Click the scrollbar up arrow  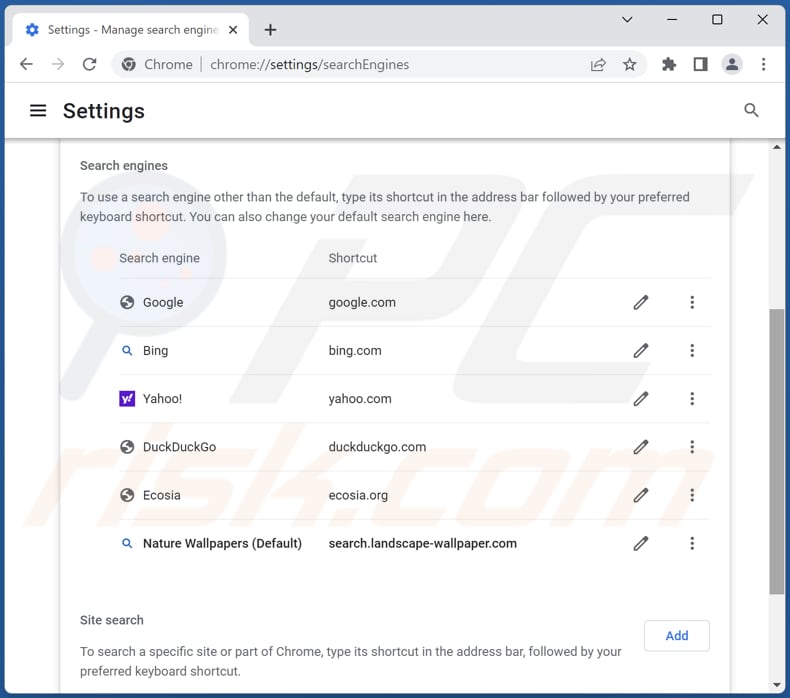pos(776,147)
